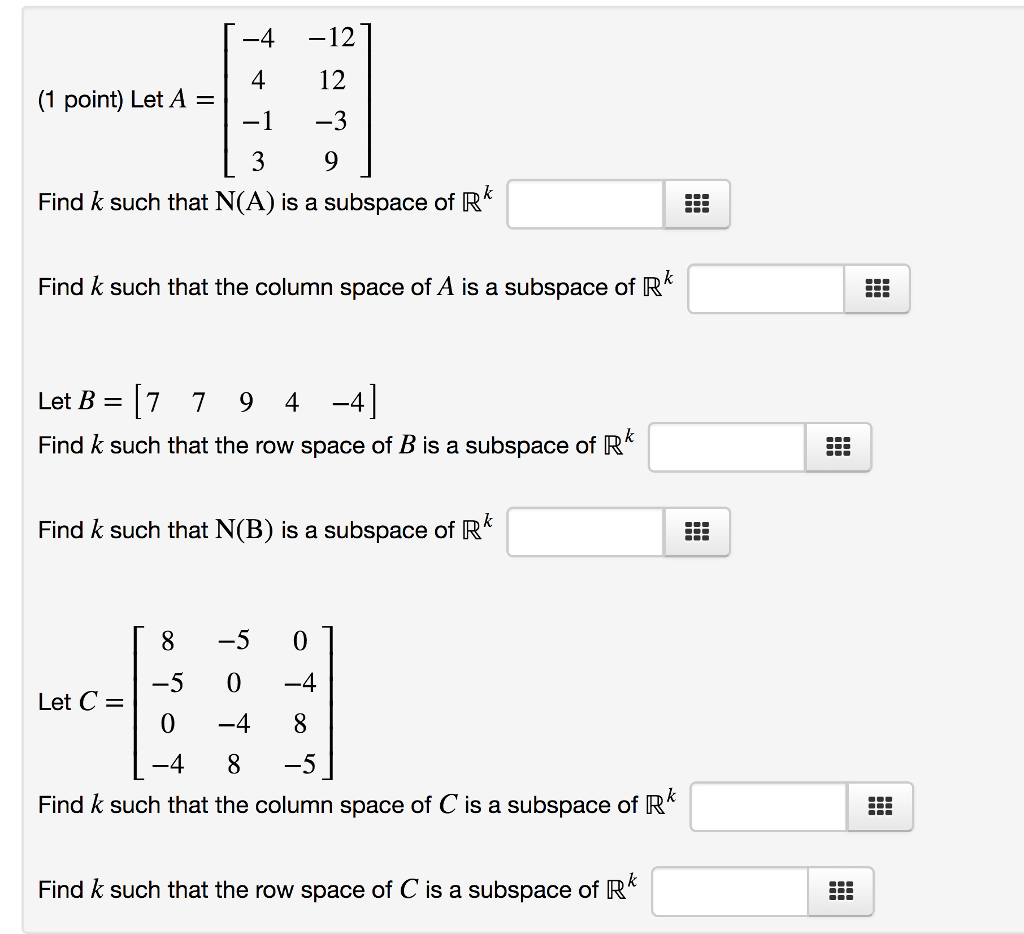Select the N(B) subspace answer input
The image size is (1024, 934).
[586, 532]
